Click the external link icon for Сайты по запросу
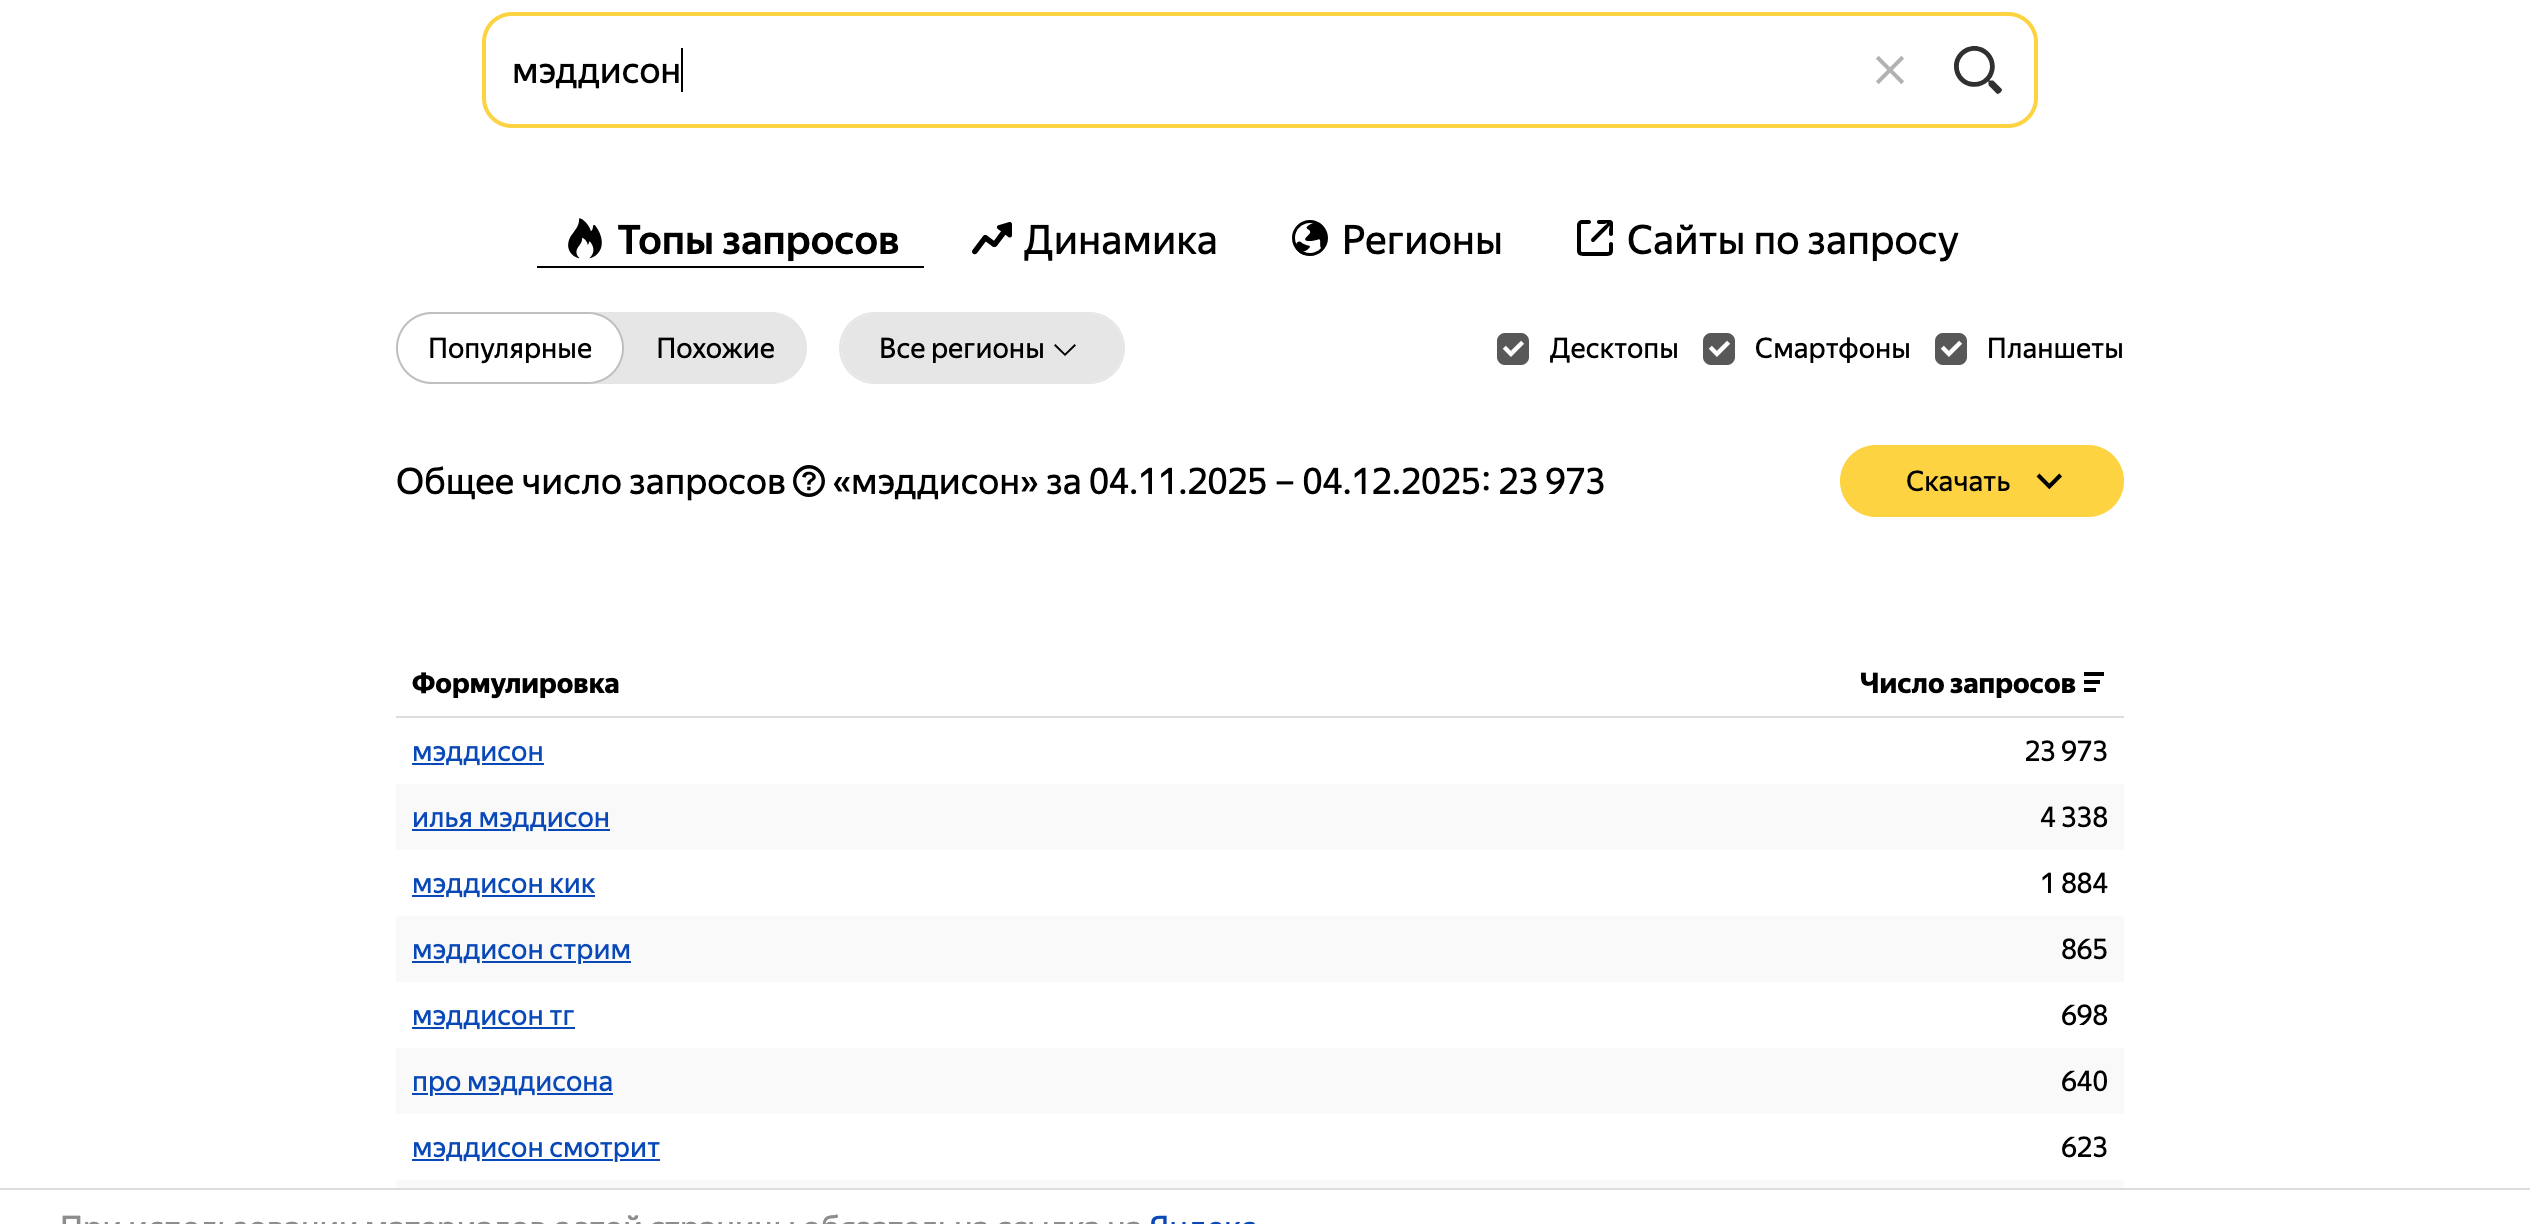Viewport: 2530px width, 1224px height. pyautogui.click(x=1594, y=239)
